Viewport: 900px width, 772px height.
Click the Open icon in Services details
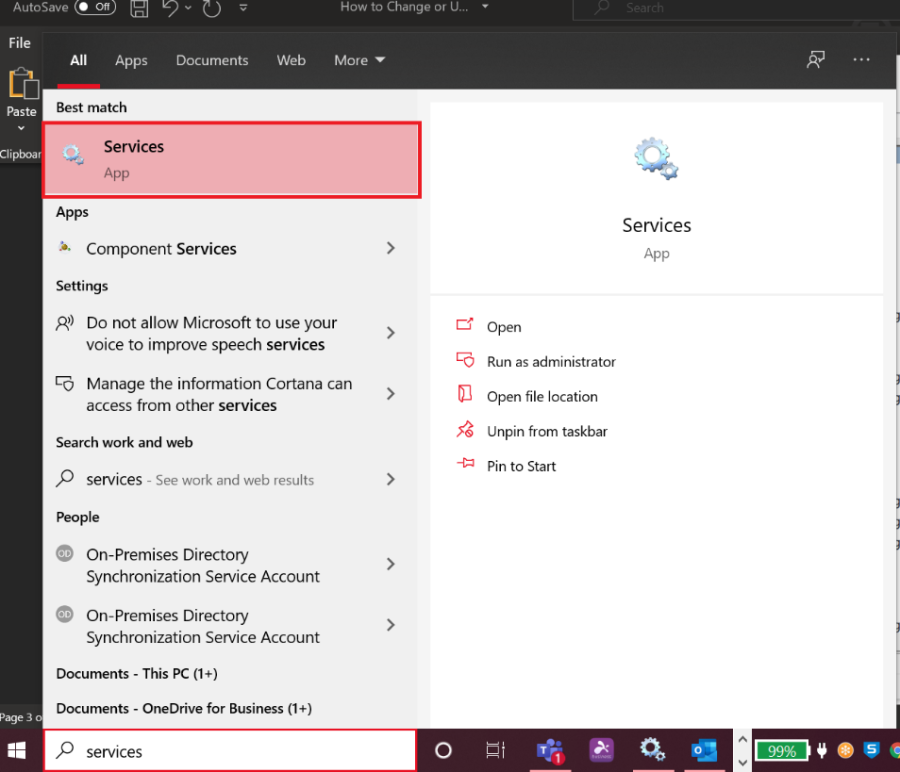[x=465, y=325]
